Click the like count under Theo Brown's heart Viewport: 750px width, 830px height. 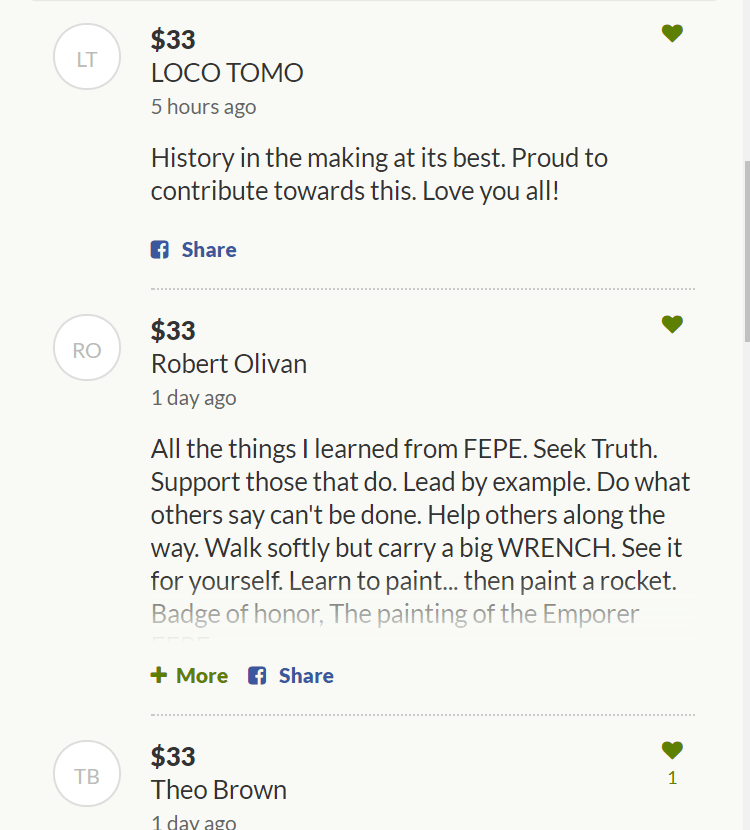[672, 778]
